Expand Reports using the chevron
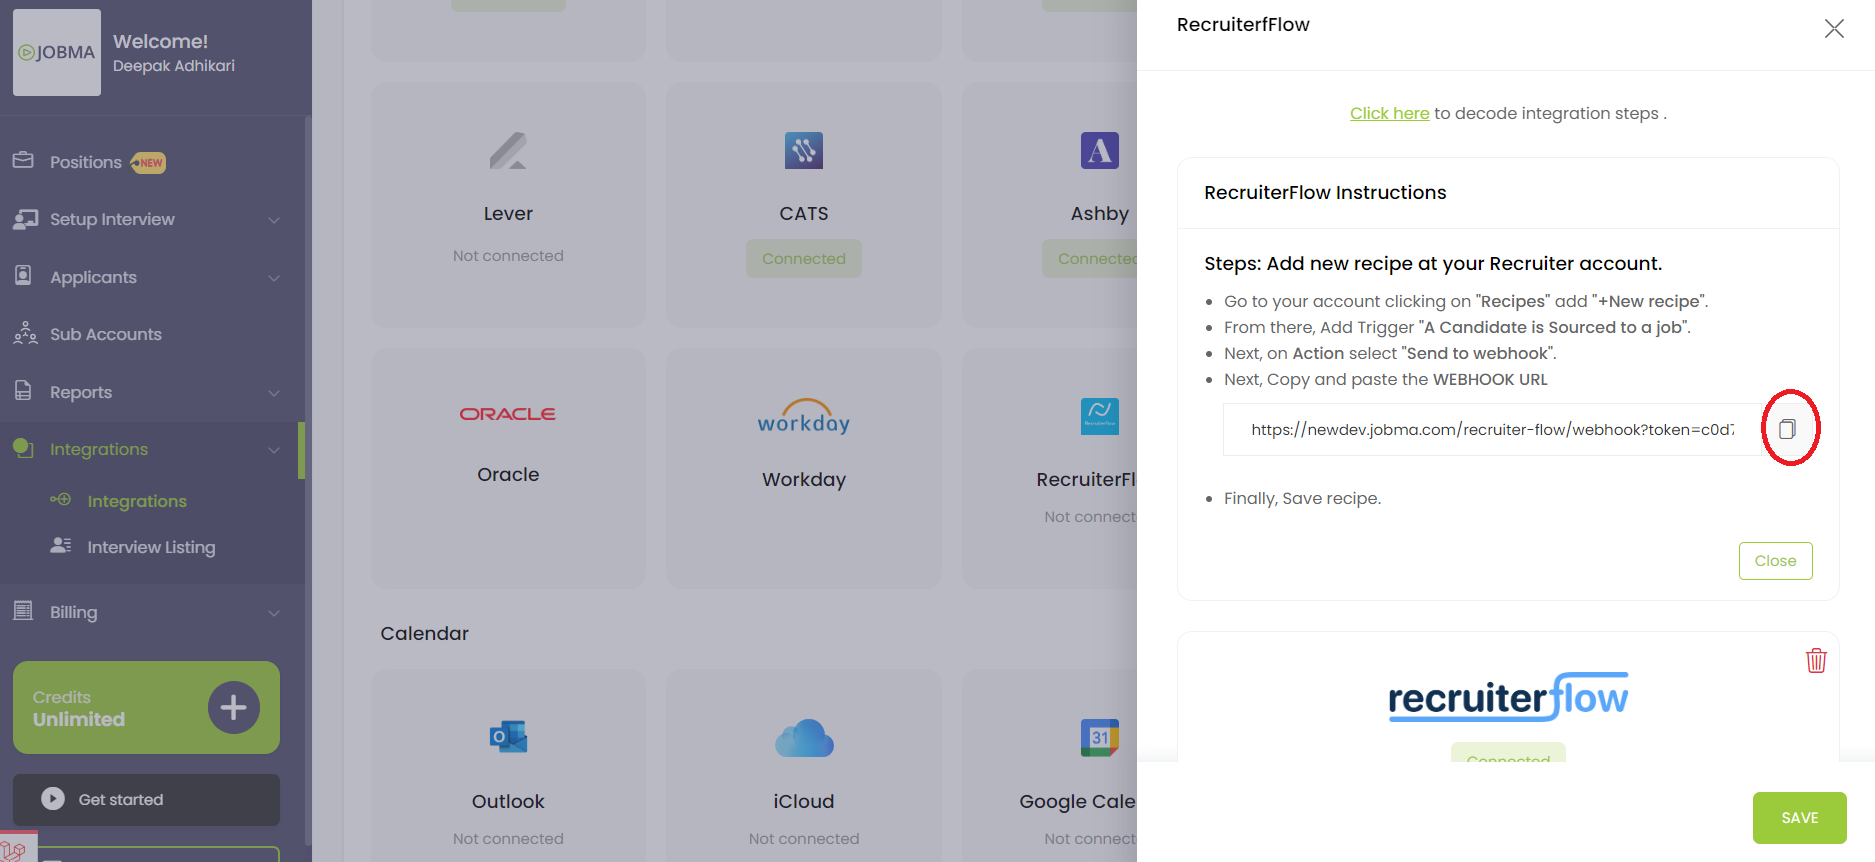 (x=274, y=393)
